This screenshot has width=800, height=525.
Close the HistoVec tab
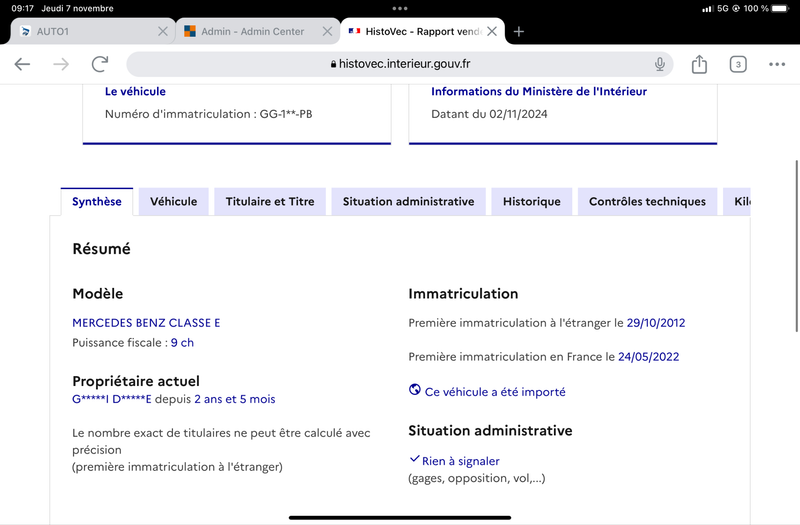[x=492, y=32]
